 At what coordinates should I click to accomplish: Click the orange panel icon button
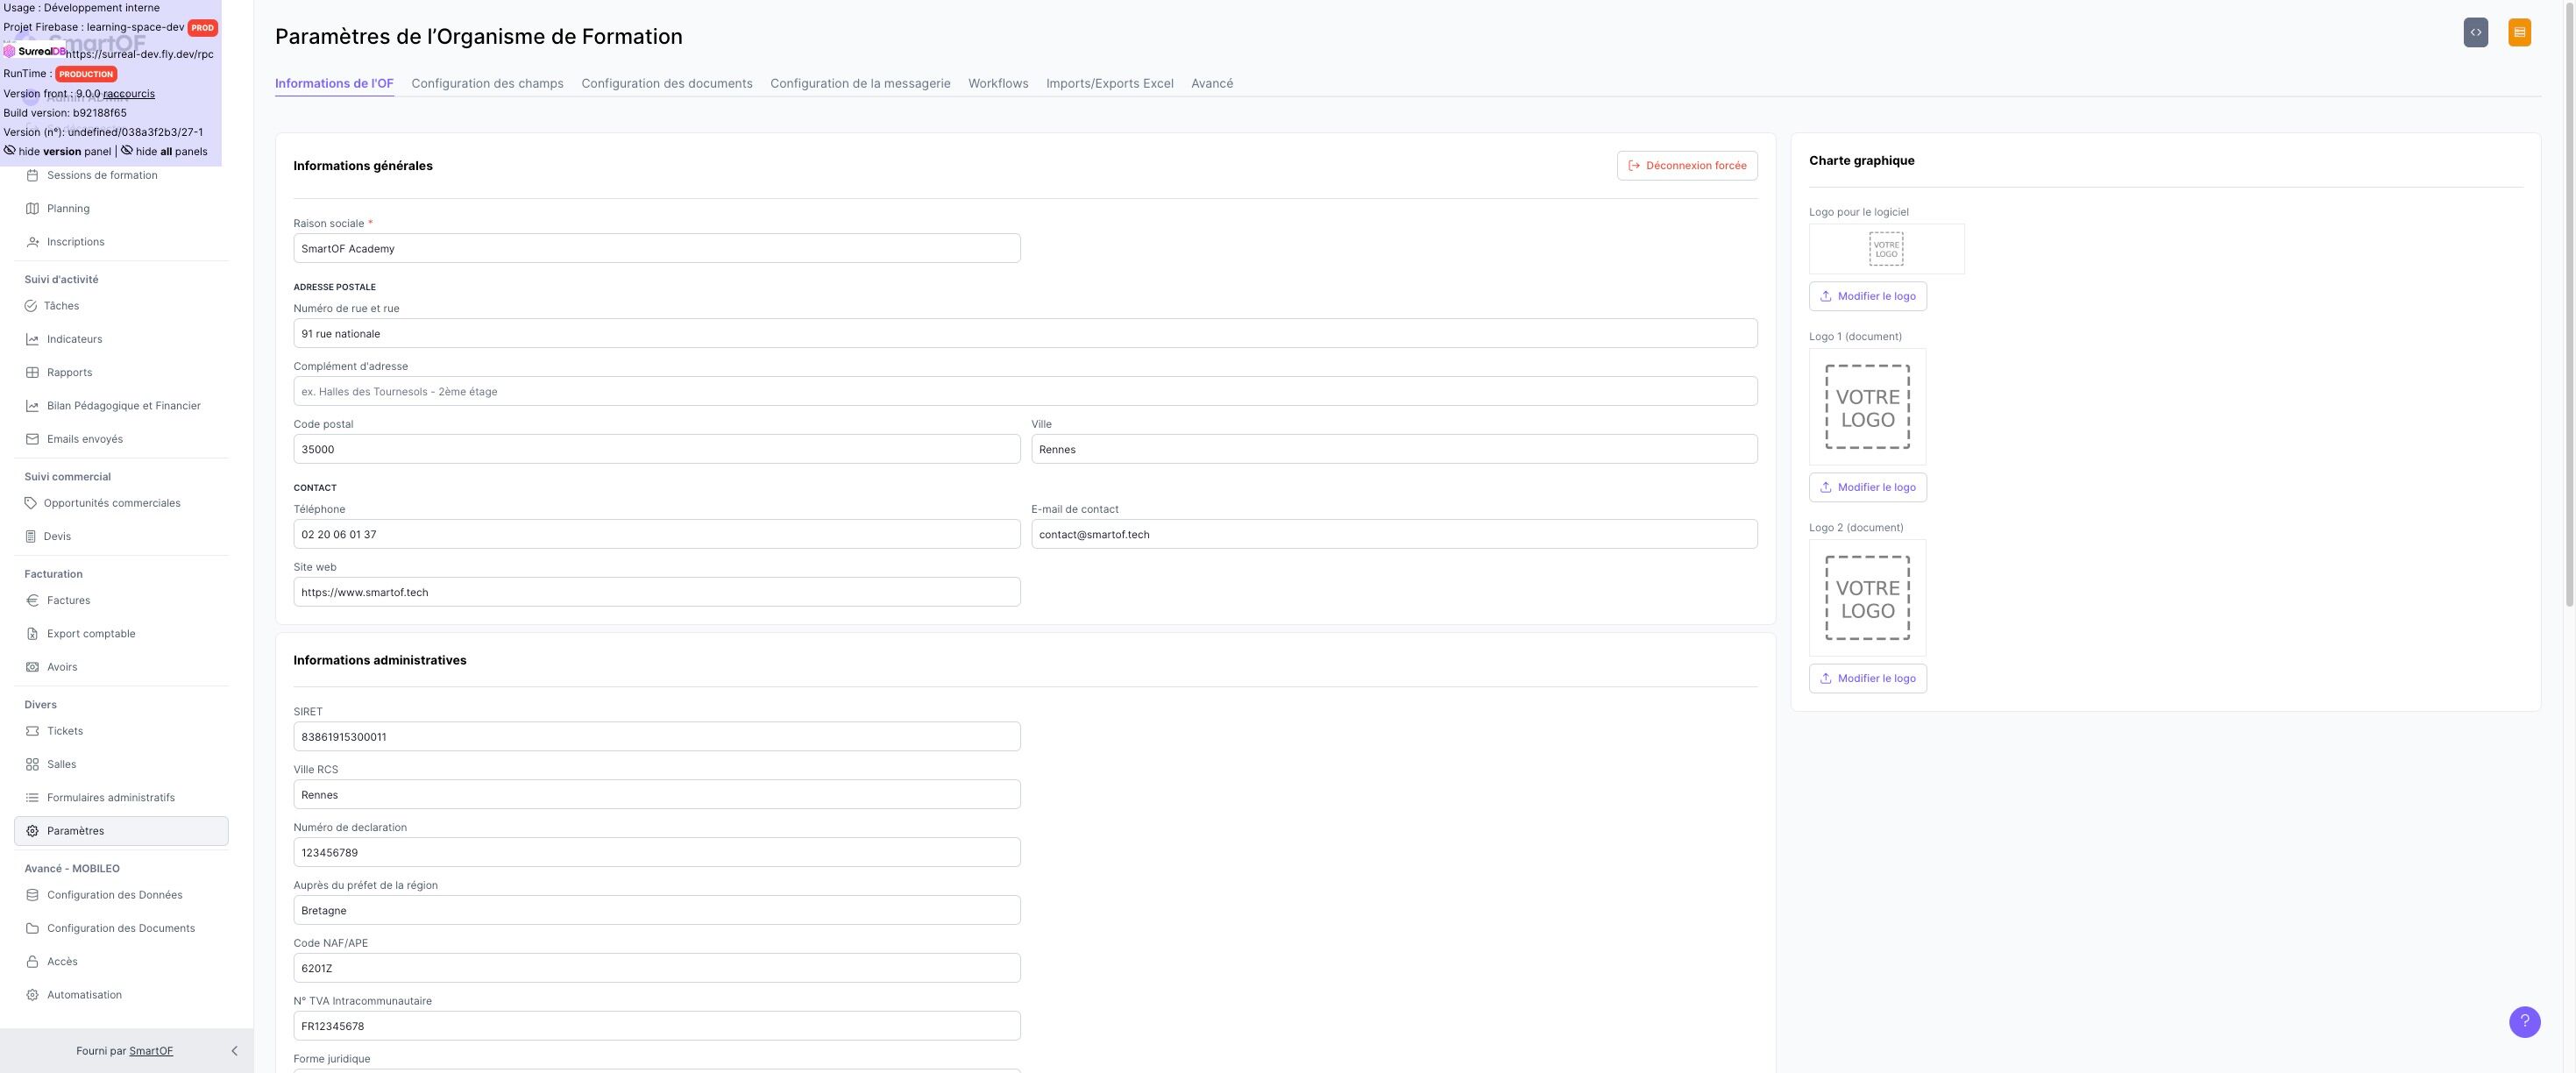2519,32
